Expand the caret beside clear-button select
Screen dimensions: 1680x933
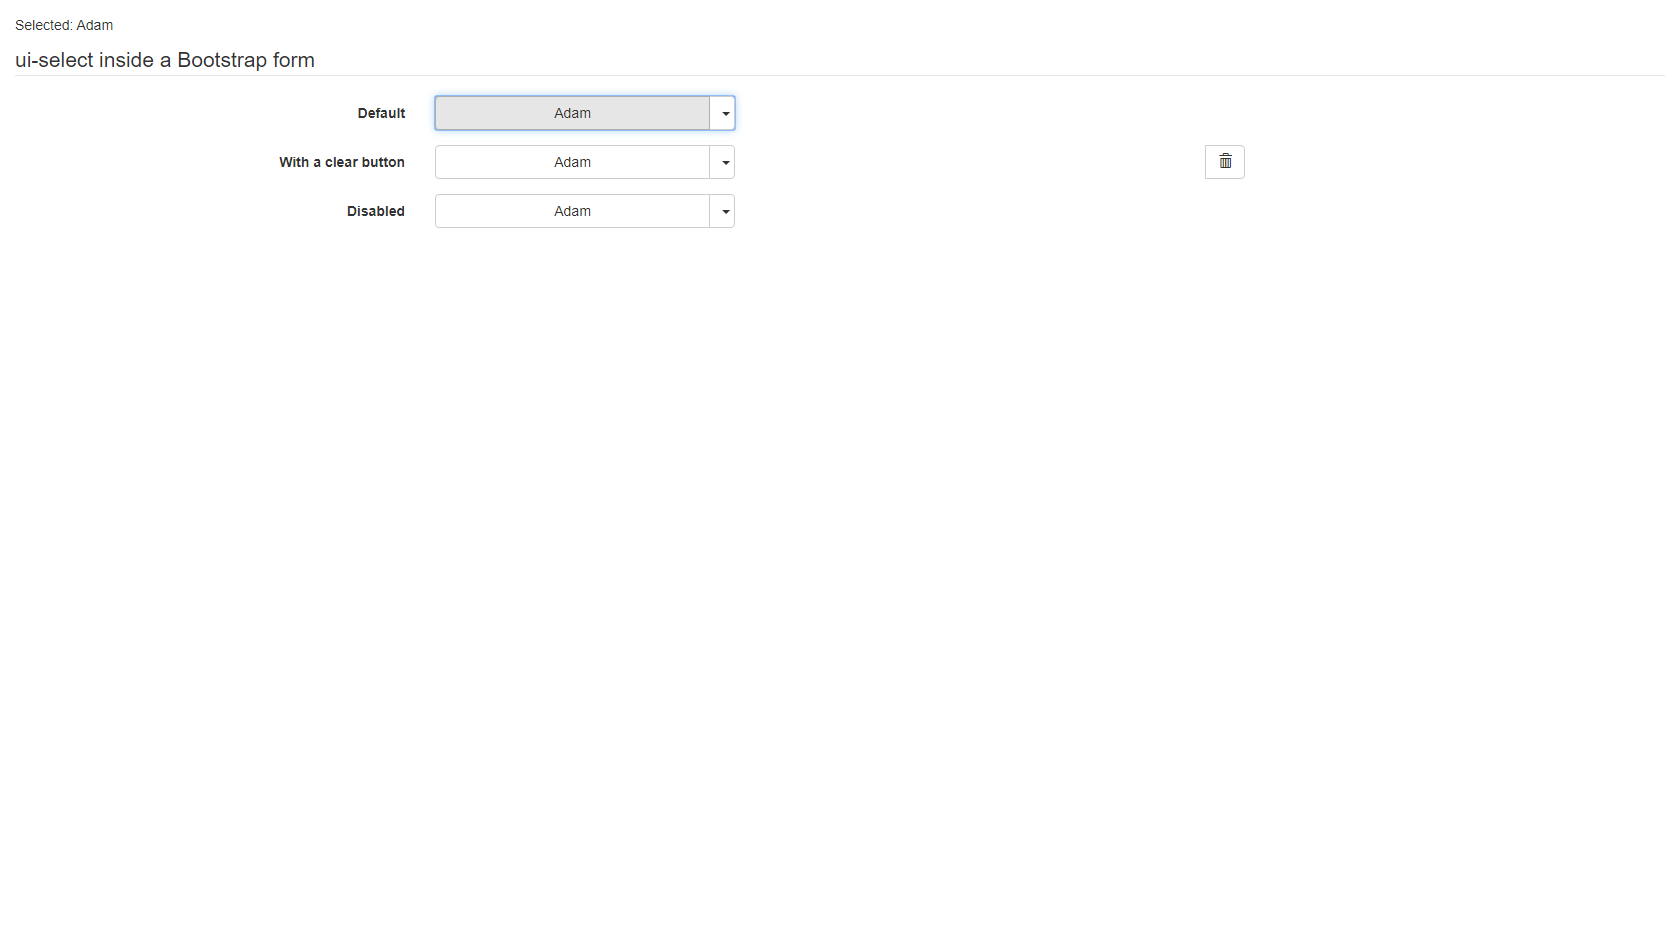tap(723, 162)
